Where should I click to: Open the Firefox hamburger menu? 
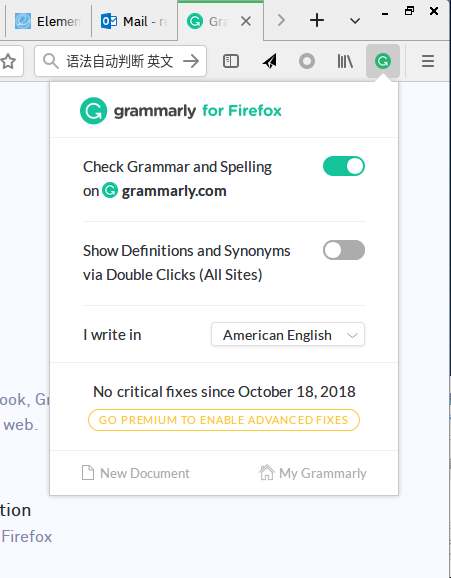(x=428, y=61)
